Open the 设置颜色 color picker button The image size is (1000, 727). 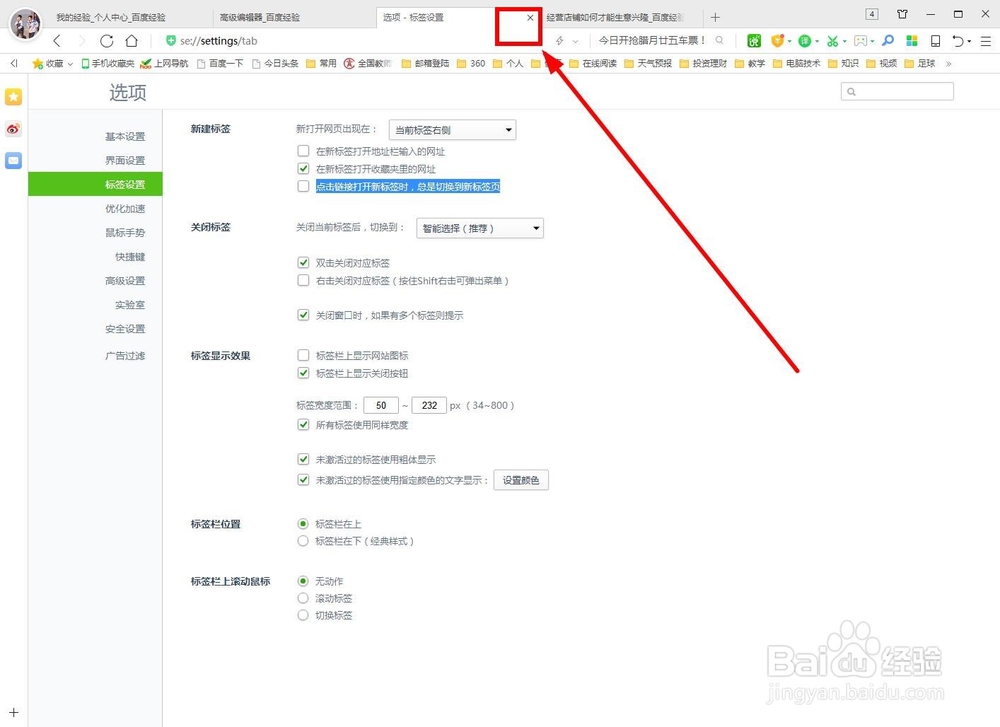[520, 479]
